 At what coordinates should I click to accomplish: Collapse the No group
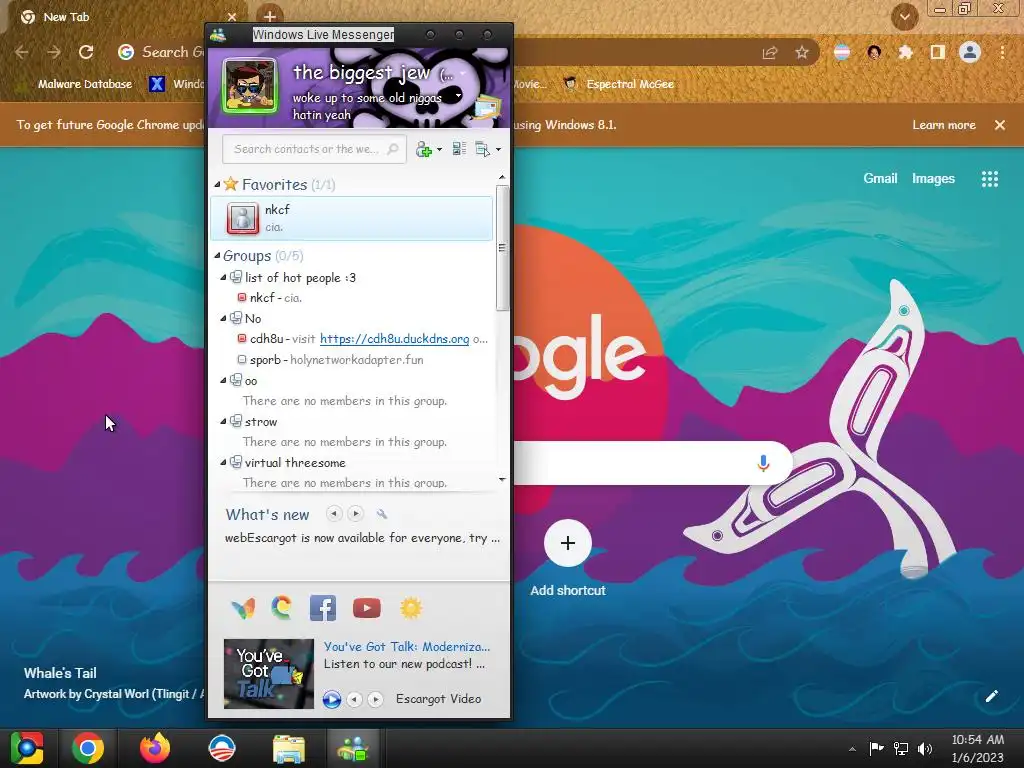pyautogui.click(x=223, y=319)
